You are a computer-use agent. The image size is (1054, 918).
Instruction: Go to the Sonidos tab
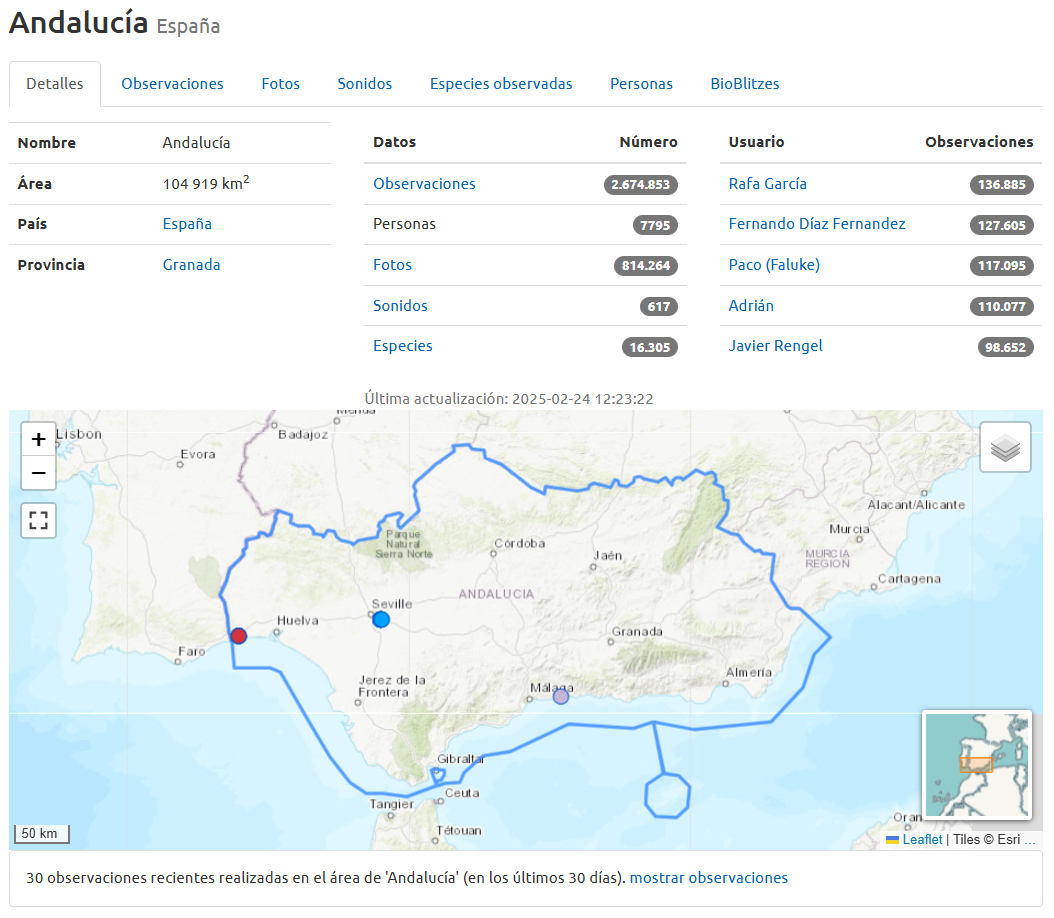pyautogui.click(x=364, y=84)
